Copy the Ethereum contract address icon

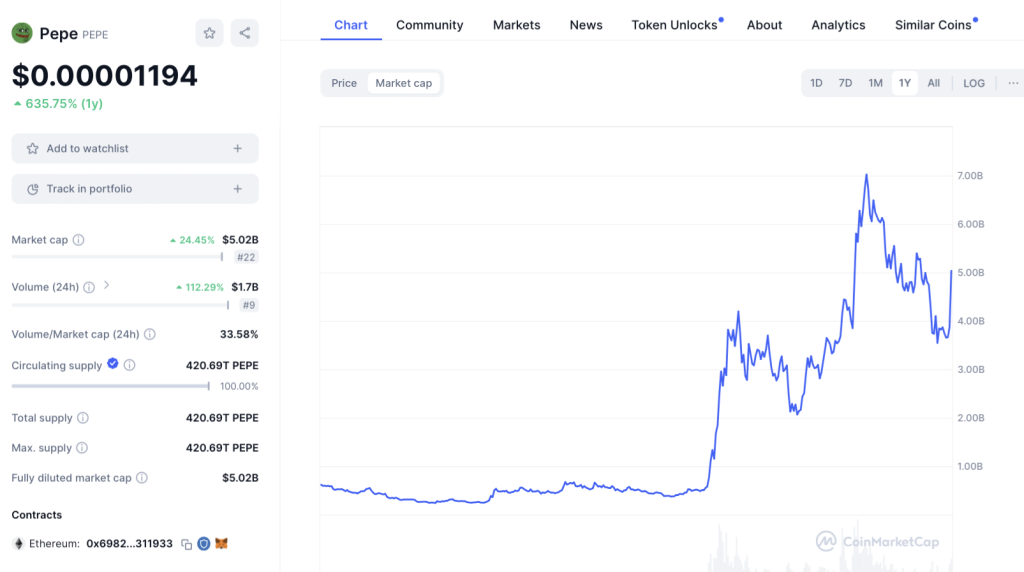[186, 544]
